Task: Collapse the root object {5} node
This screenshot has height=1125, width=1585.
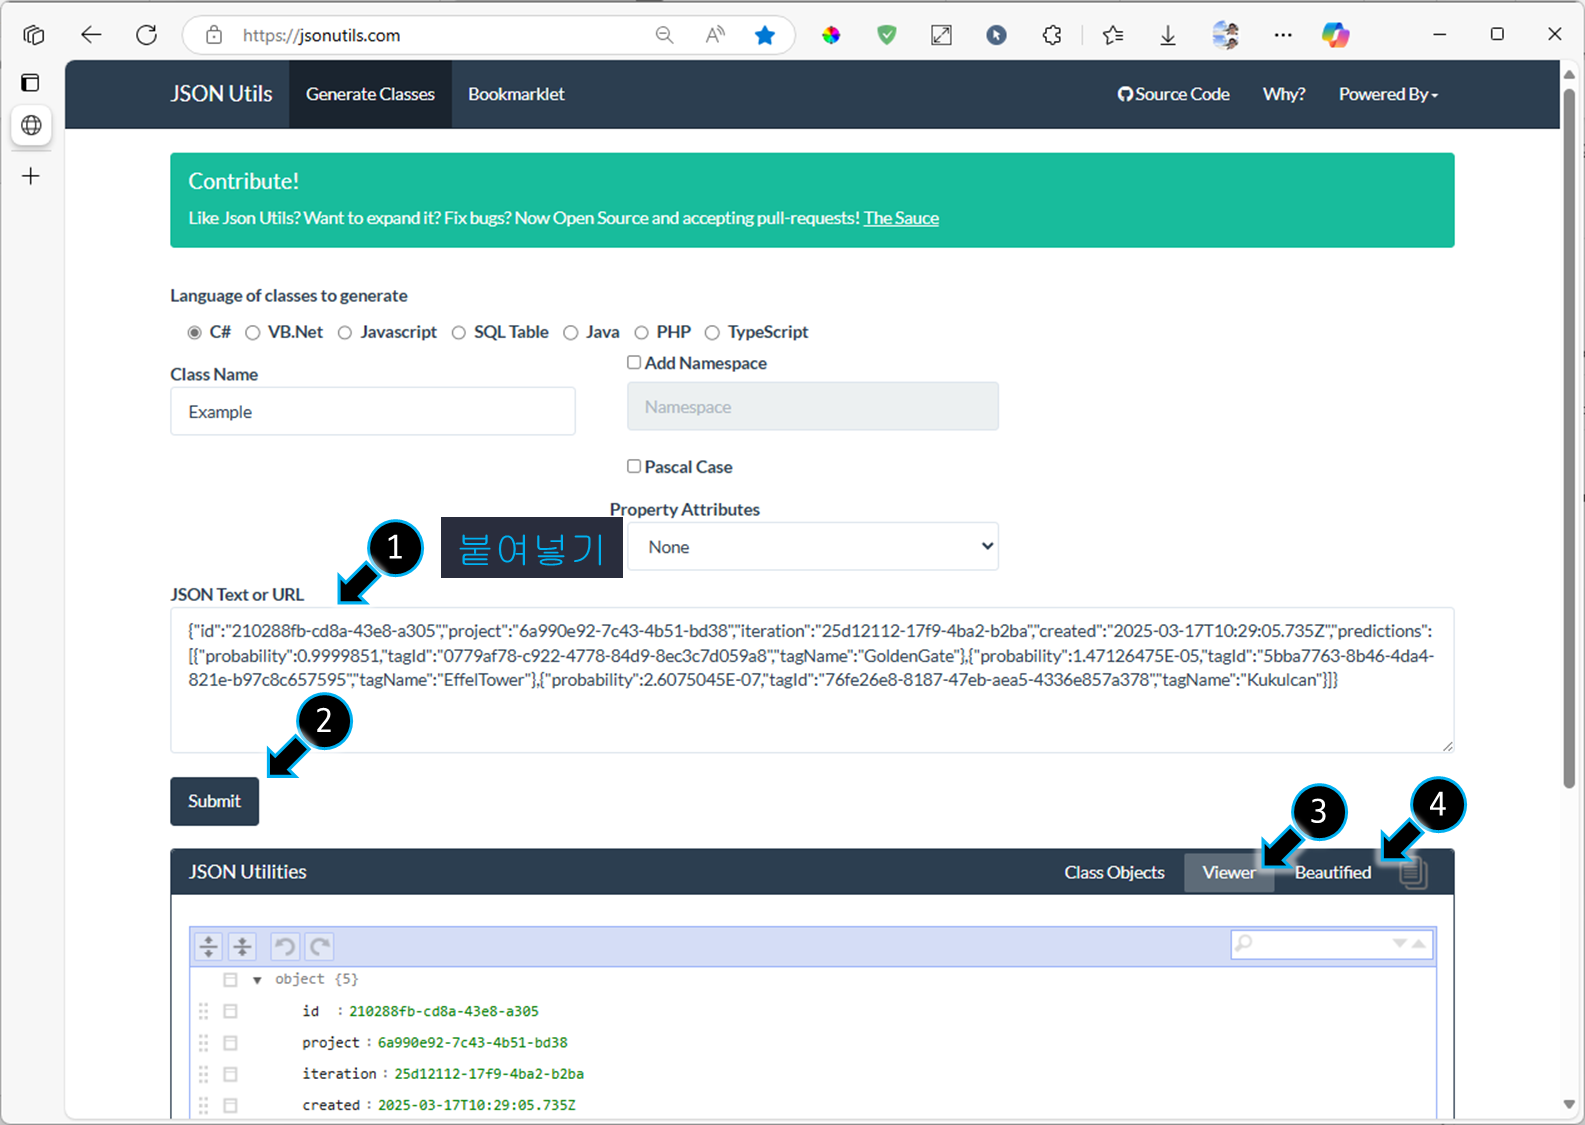Action: pyautogui.click(x=257, y=980)
